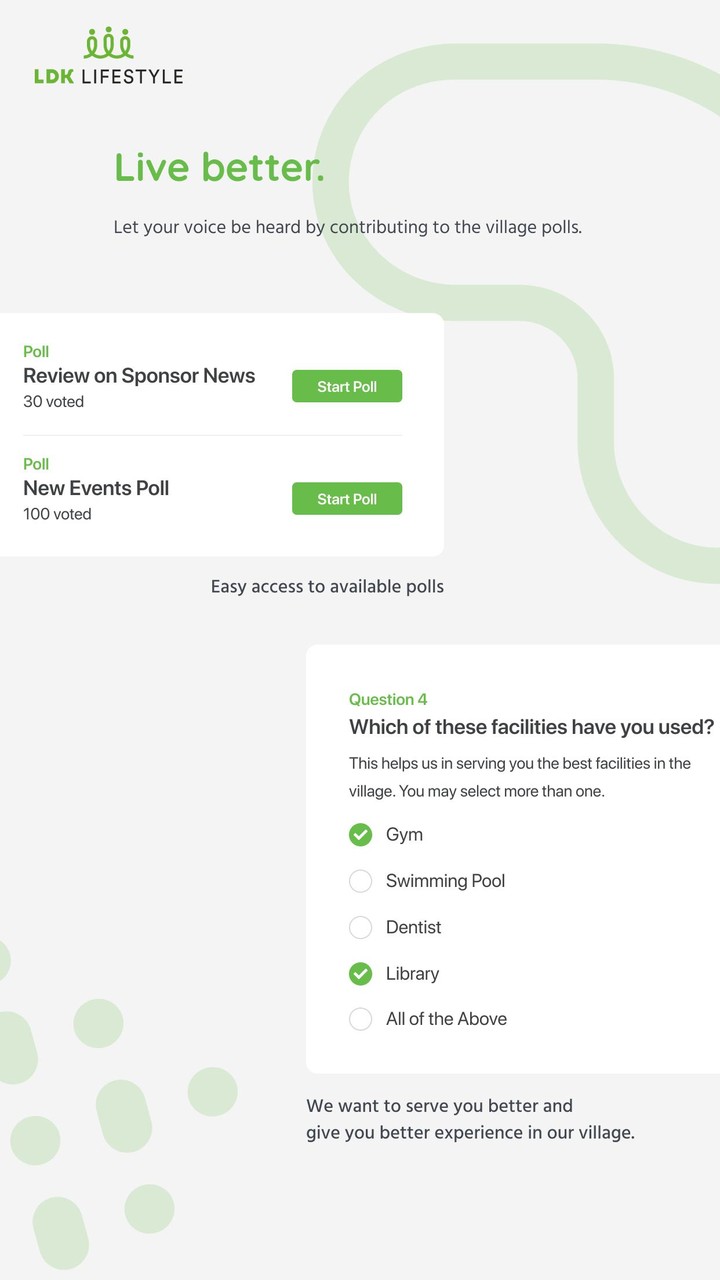Open the New Events Poll title
Screen dimensions: 720x1280
[96, 488]
